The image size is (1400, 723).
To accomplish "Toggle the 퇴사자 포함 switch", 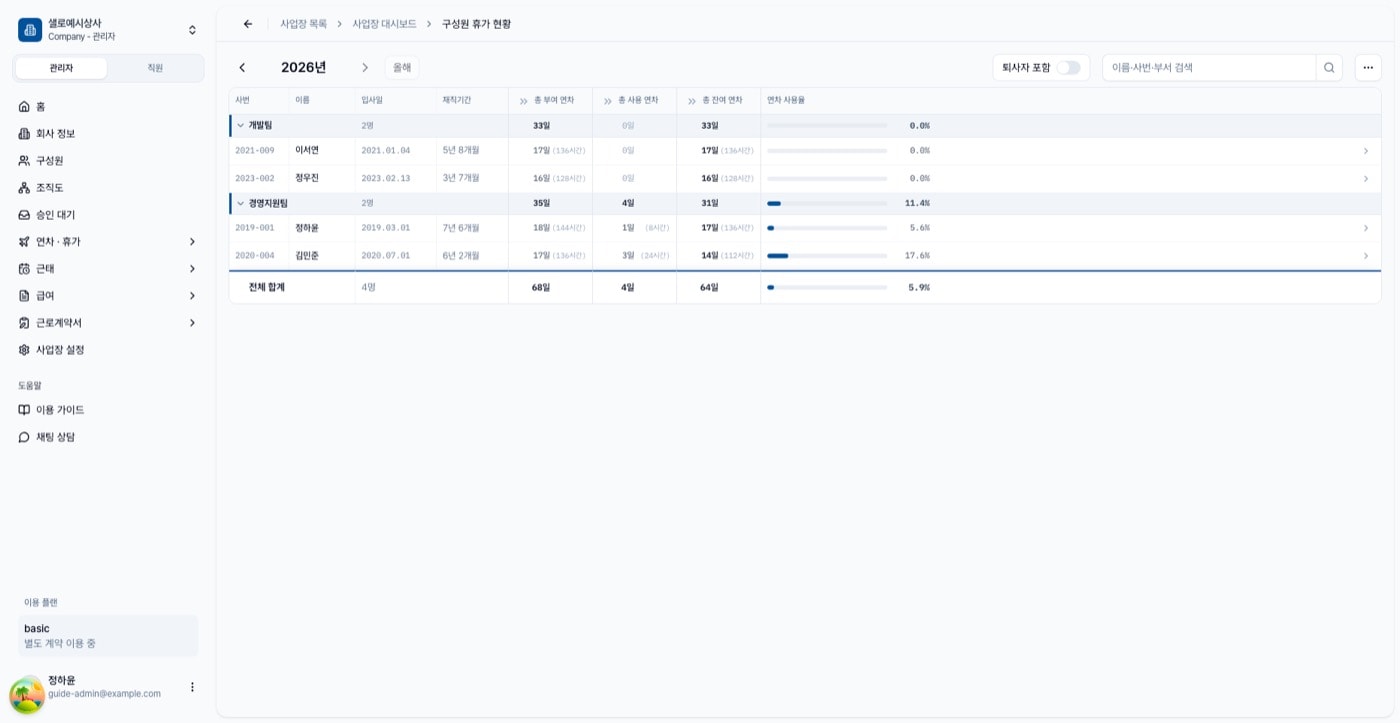I will tap(1069, 68).
